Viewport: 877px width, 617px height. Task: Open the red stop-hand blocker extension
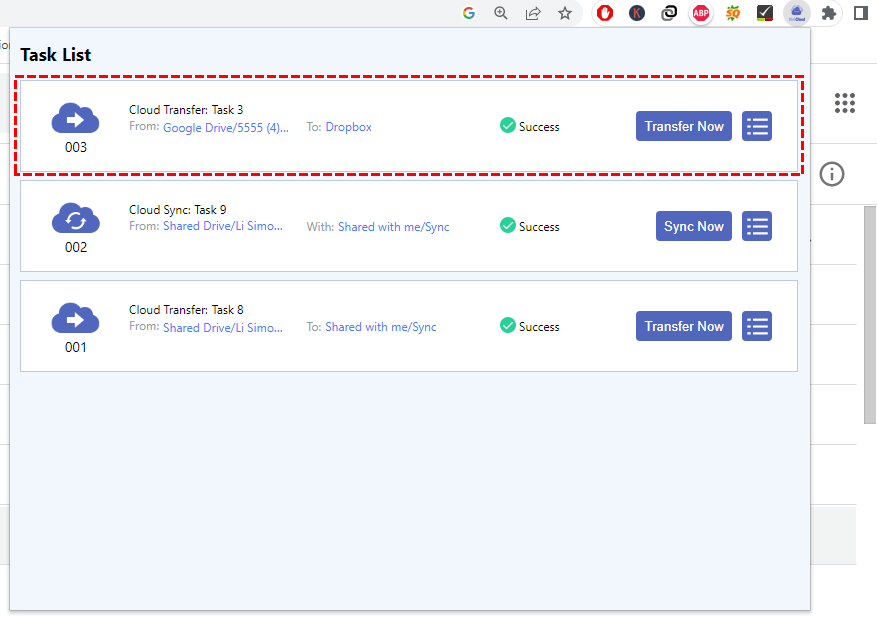click(x=605, y=13)
